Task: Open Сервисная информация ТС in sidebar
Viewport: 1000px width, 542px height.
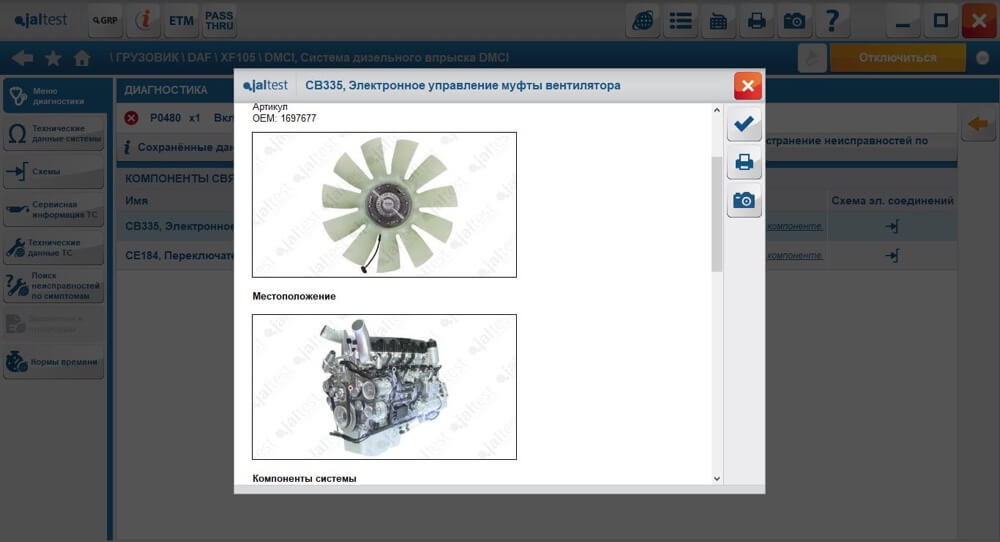Action: [54, 210]
